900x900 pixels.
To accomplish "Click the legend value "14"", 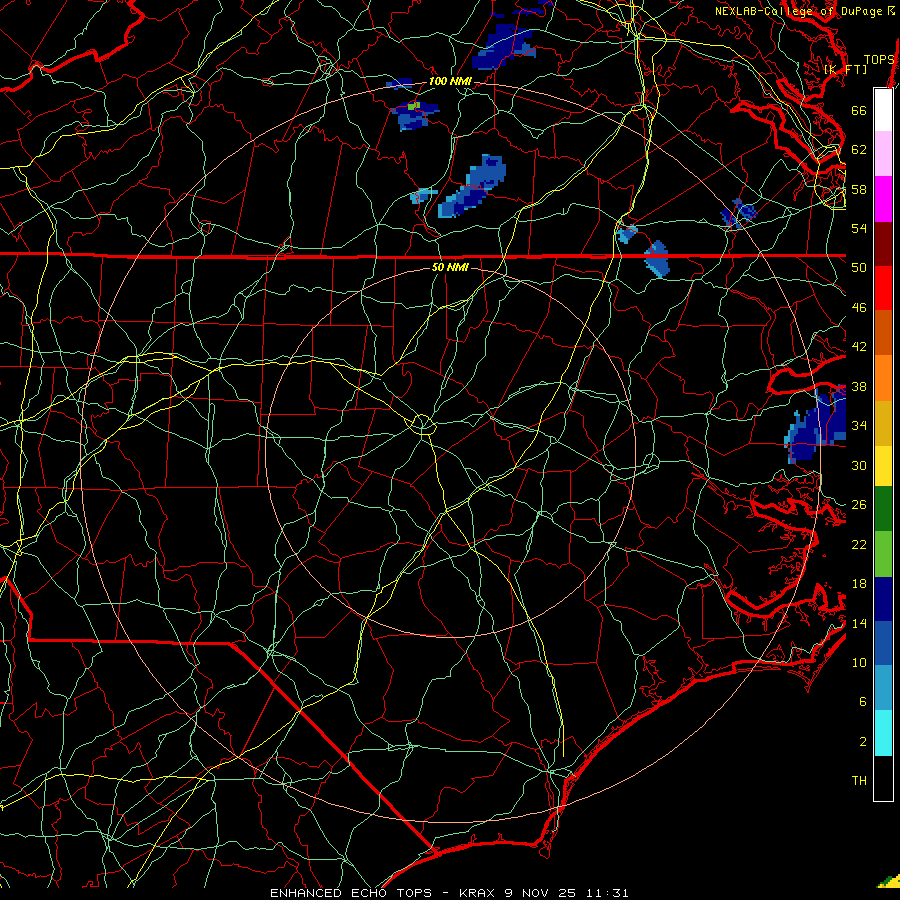I will pyautogui.click(x=859, y=623).
